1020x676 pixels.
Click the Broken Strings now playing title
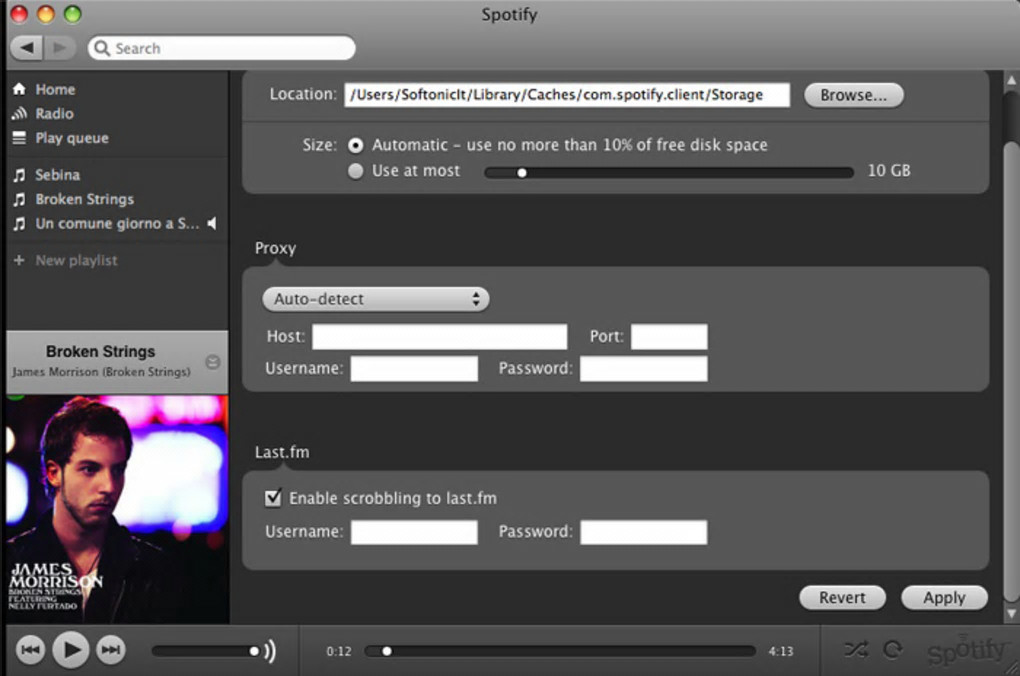pos(100,351)
